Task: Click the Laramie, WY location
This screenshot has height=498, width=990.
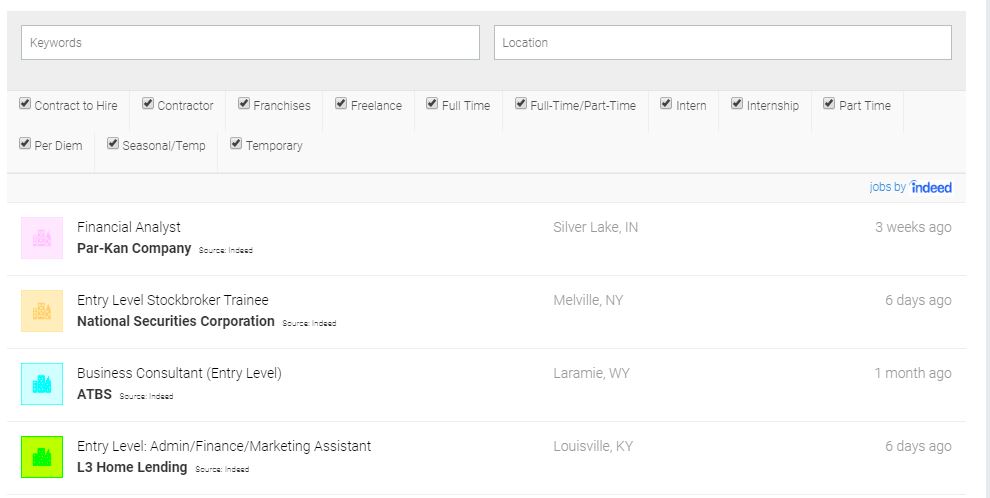Action: coord(591,373)
